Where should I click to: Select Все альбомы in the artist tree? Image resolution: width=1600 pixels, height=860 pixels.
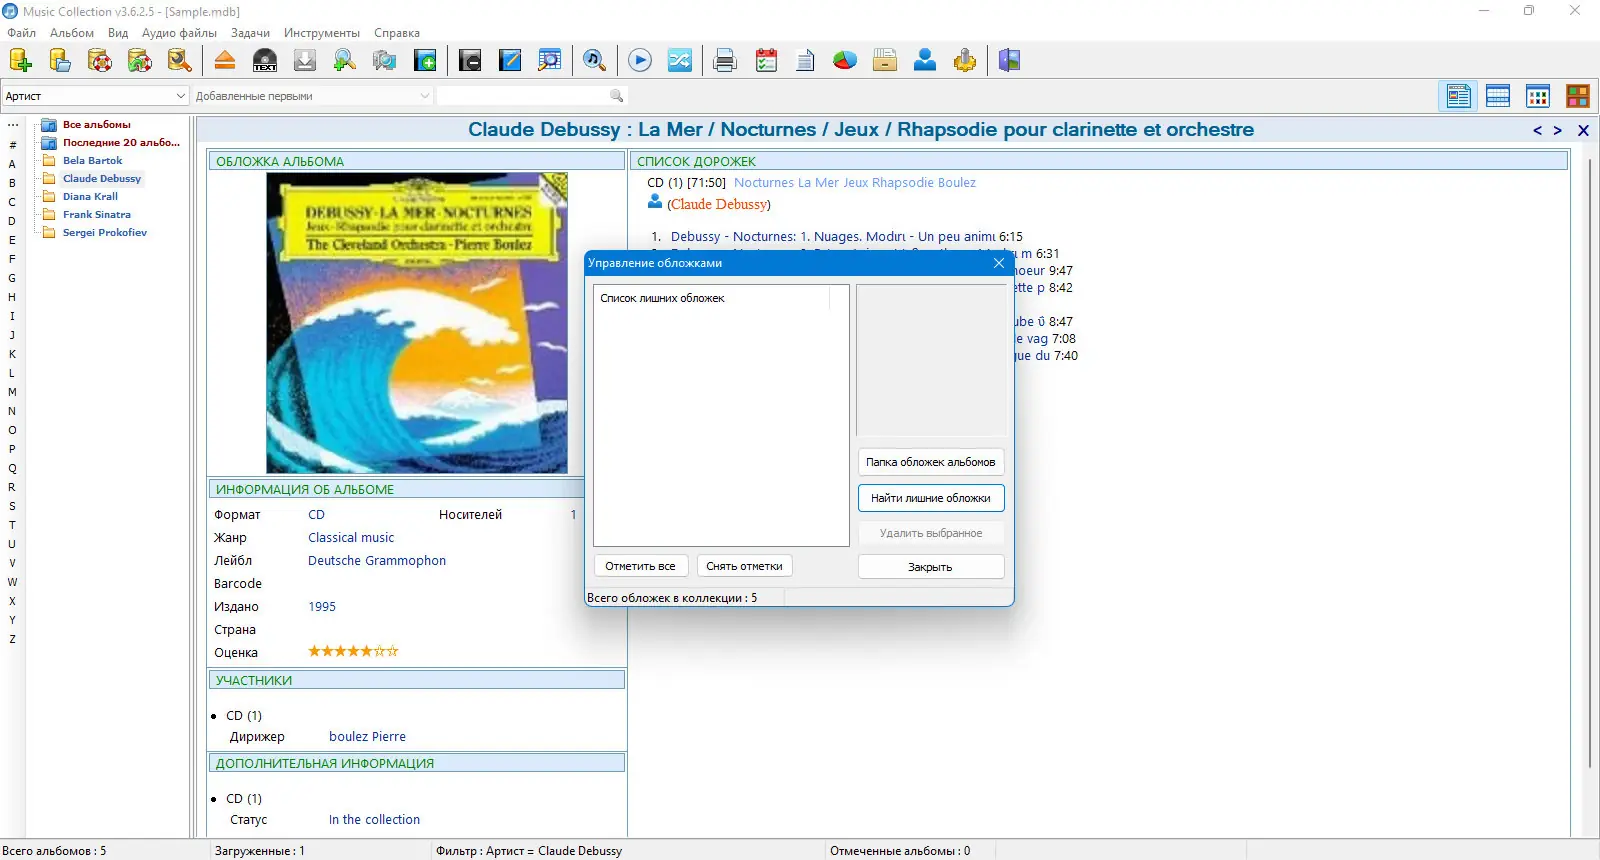click(x=97, y=125)
